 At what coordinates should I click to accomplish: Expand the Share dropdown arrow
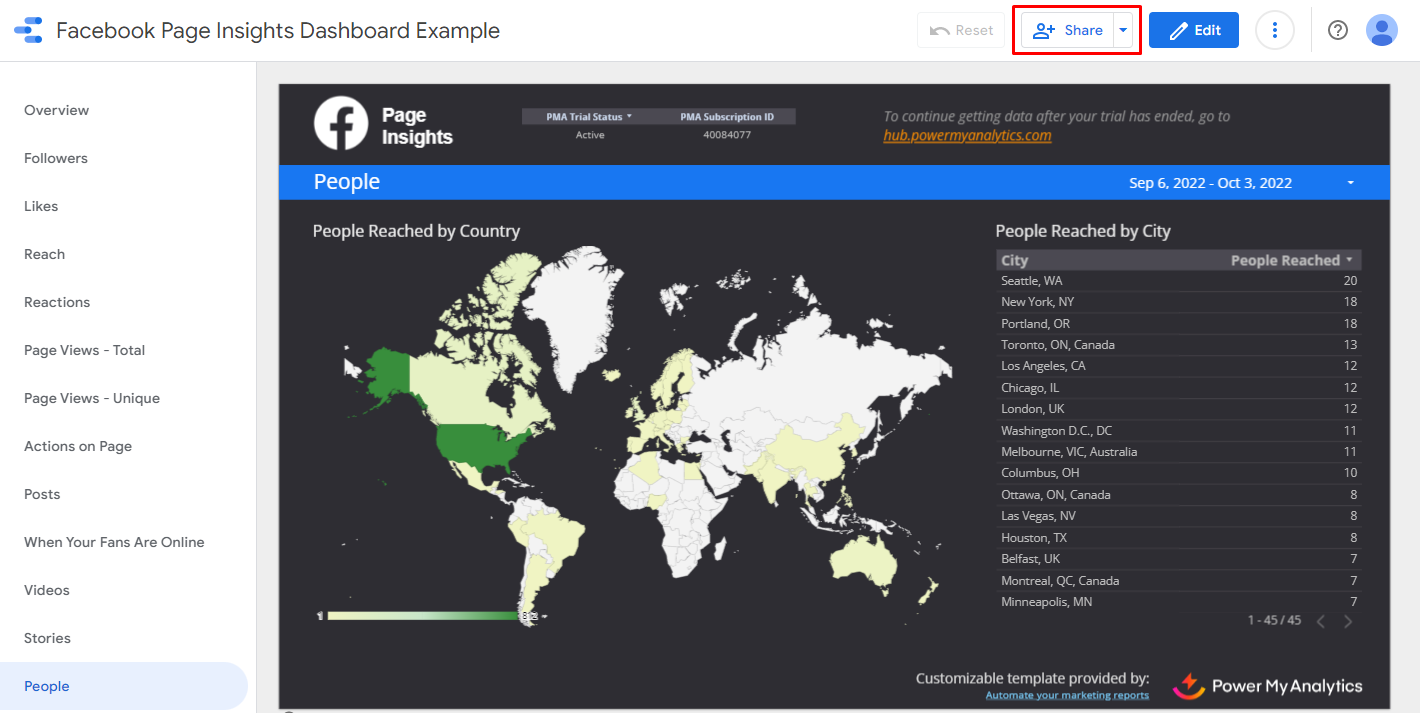tap(1123, 30)
